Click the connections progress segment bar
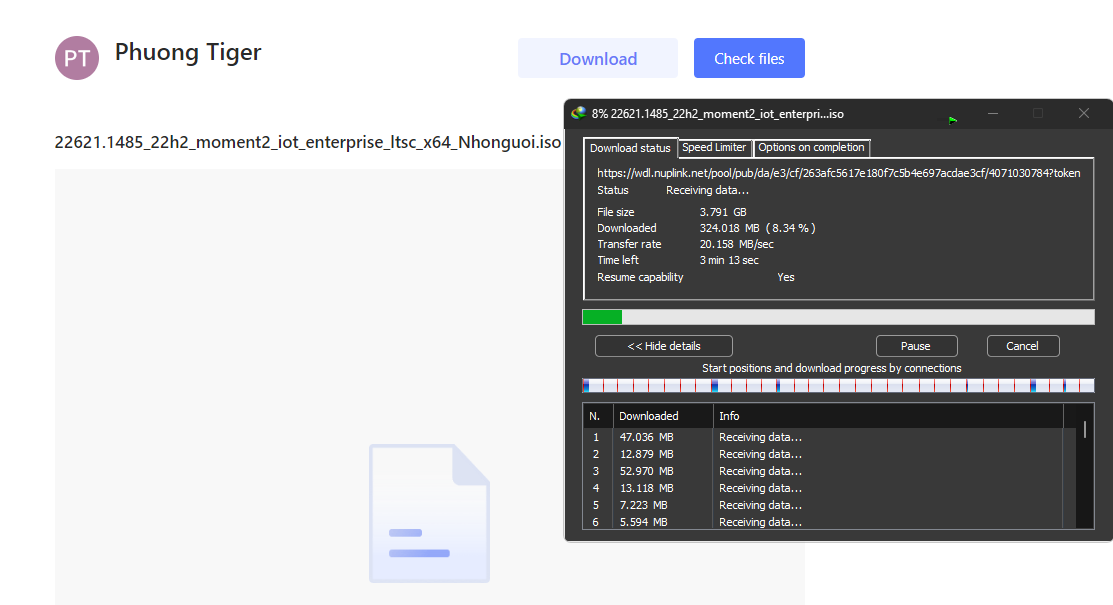 point(838,386)
